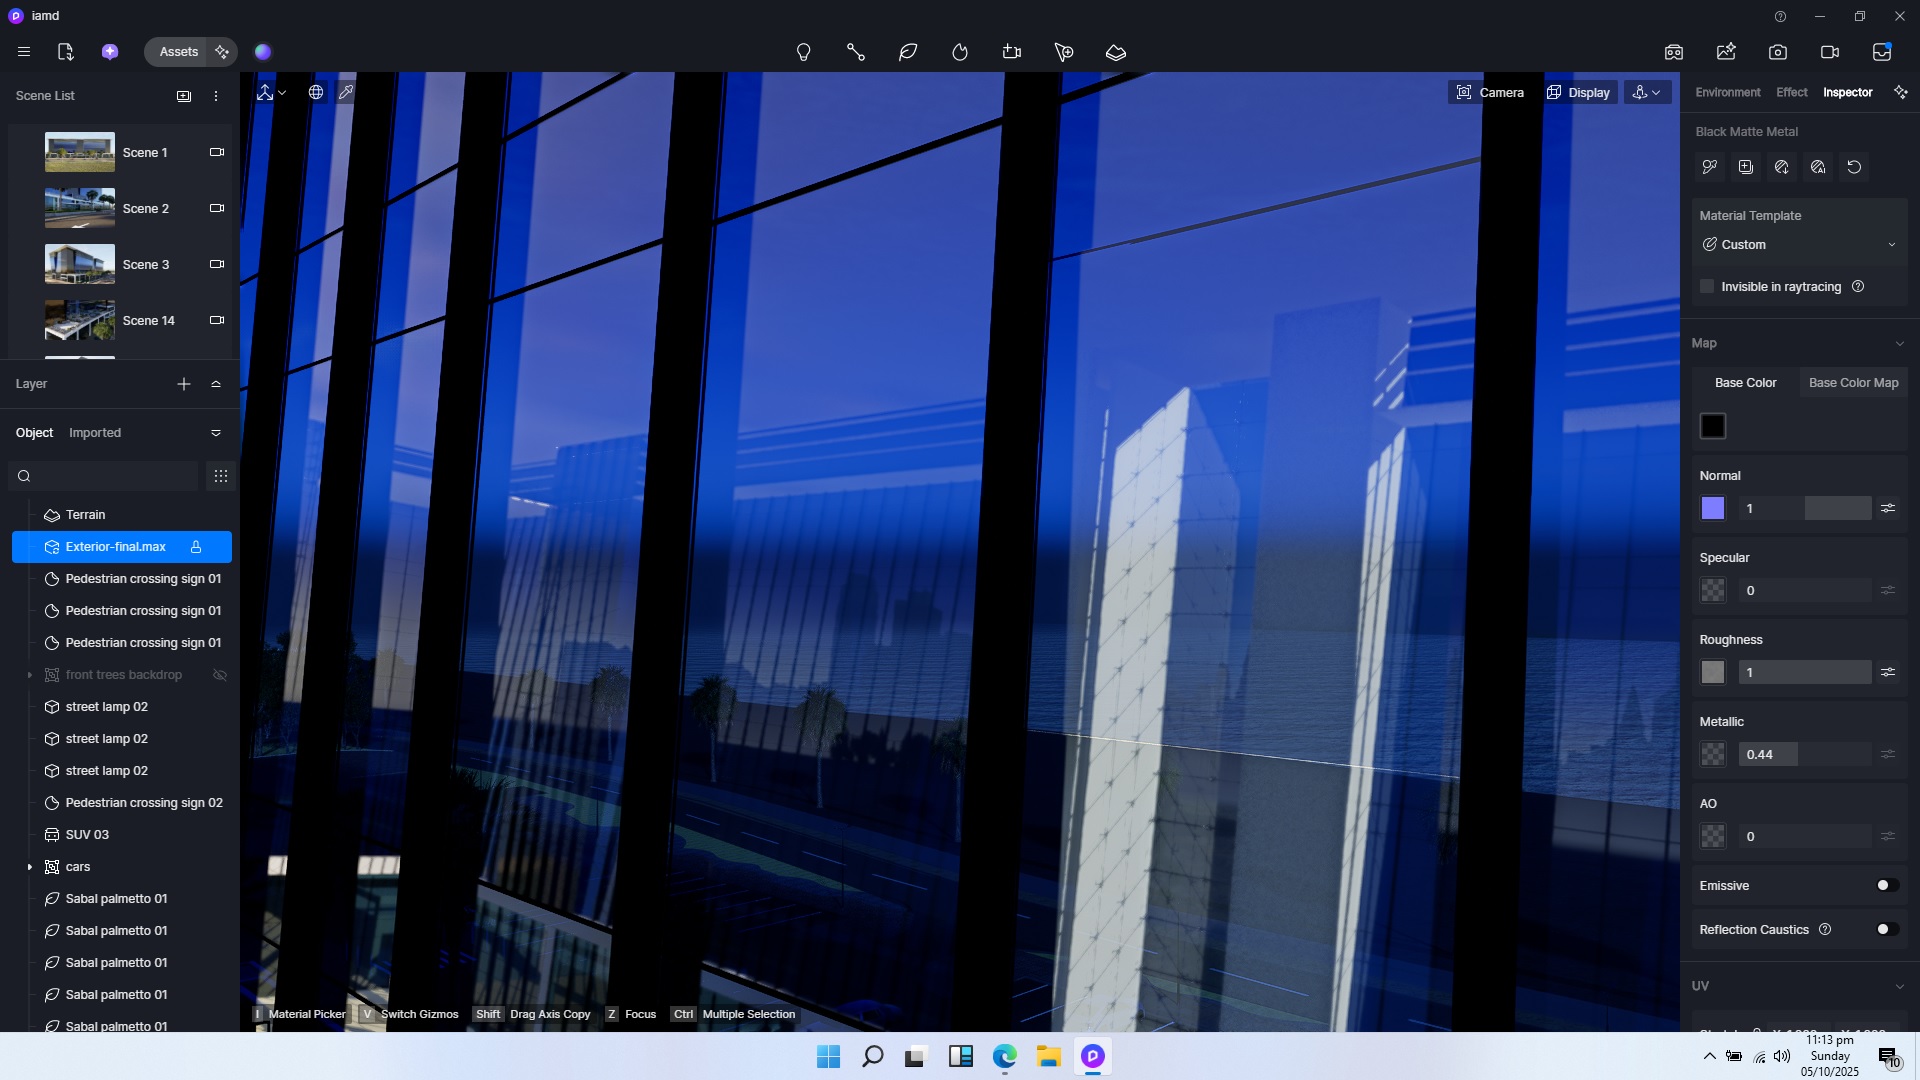Collapse the Map section chevron
Image resolution: width=1920 pixels, height=1080 pixels.
tap(1899, 344)
